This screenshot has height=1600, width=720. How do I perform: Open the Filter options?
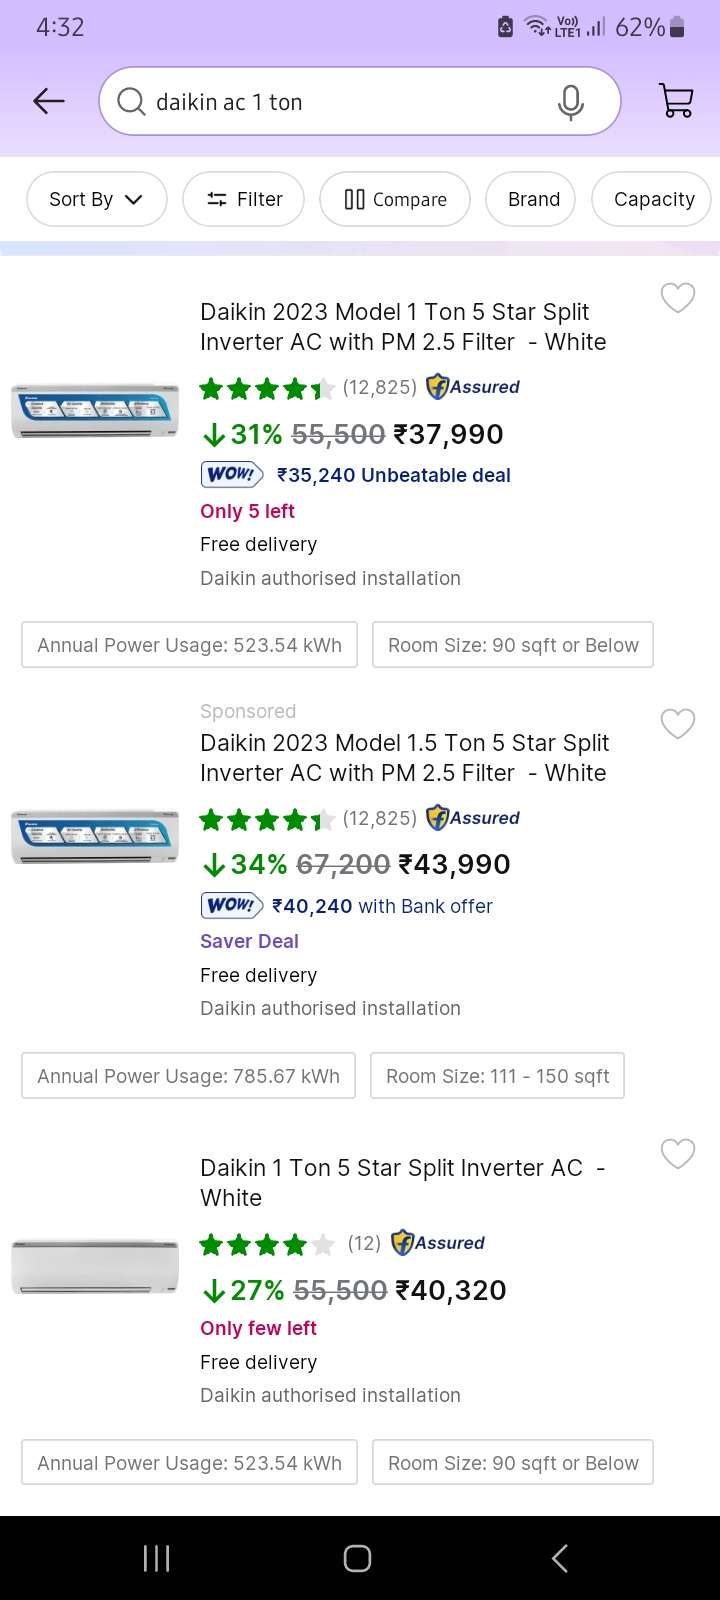246,199
